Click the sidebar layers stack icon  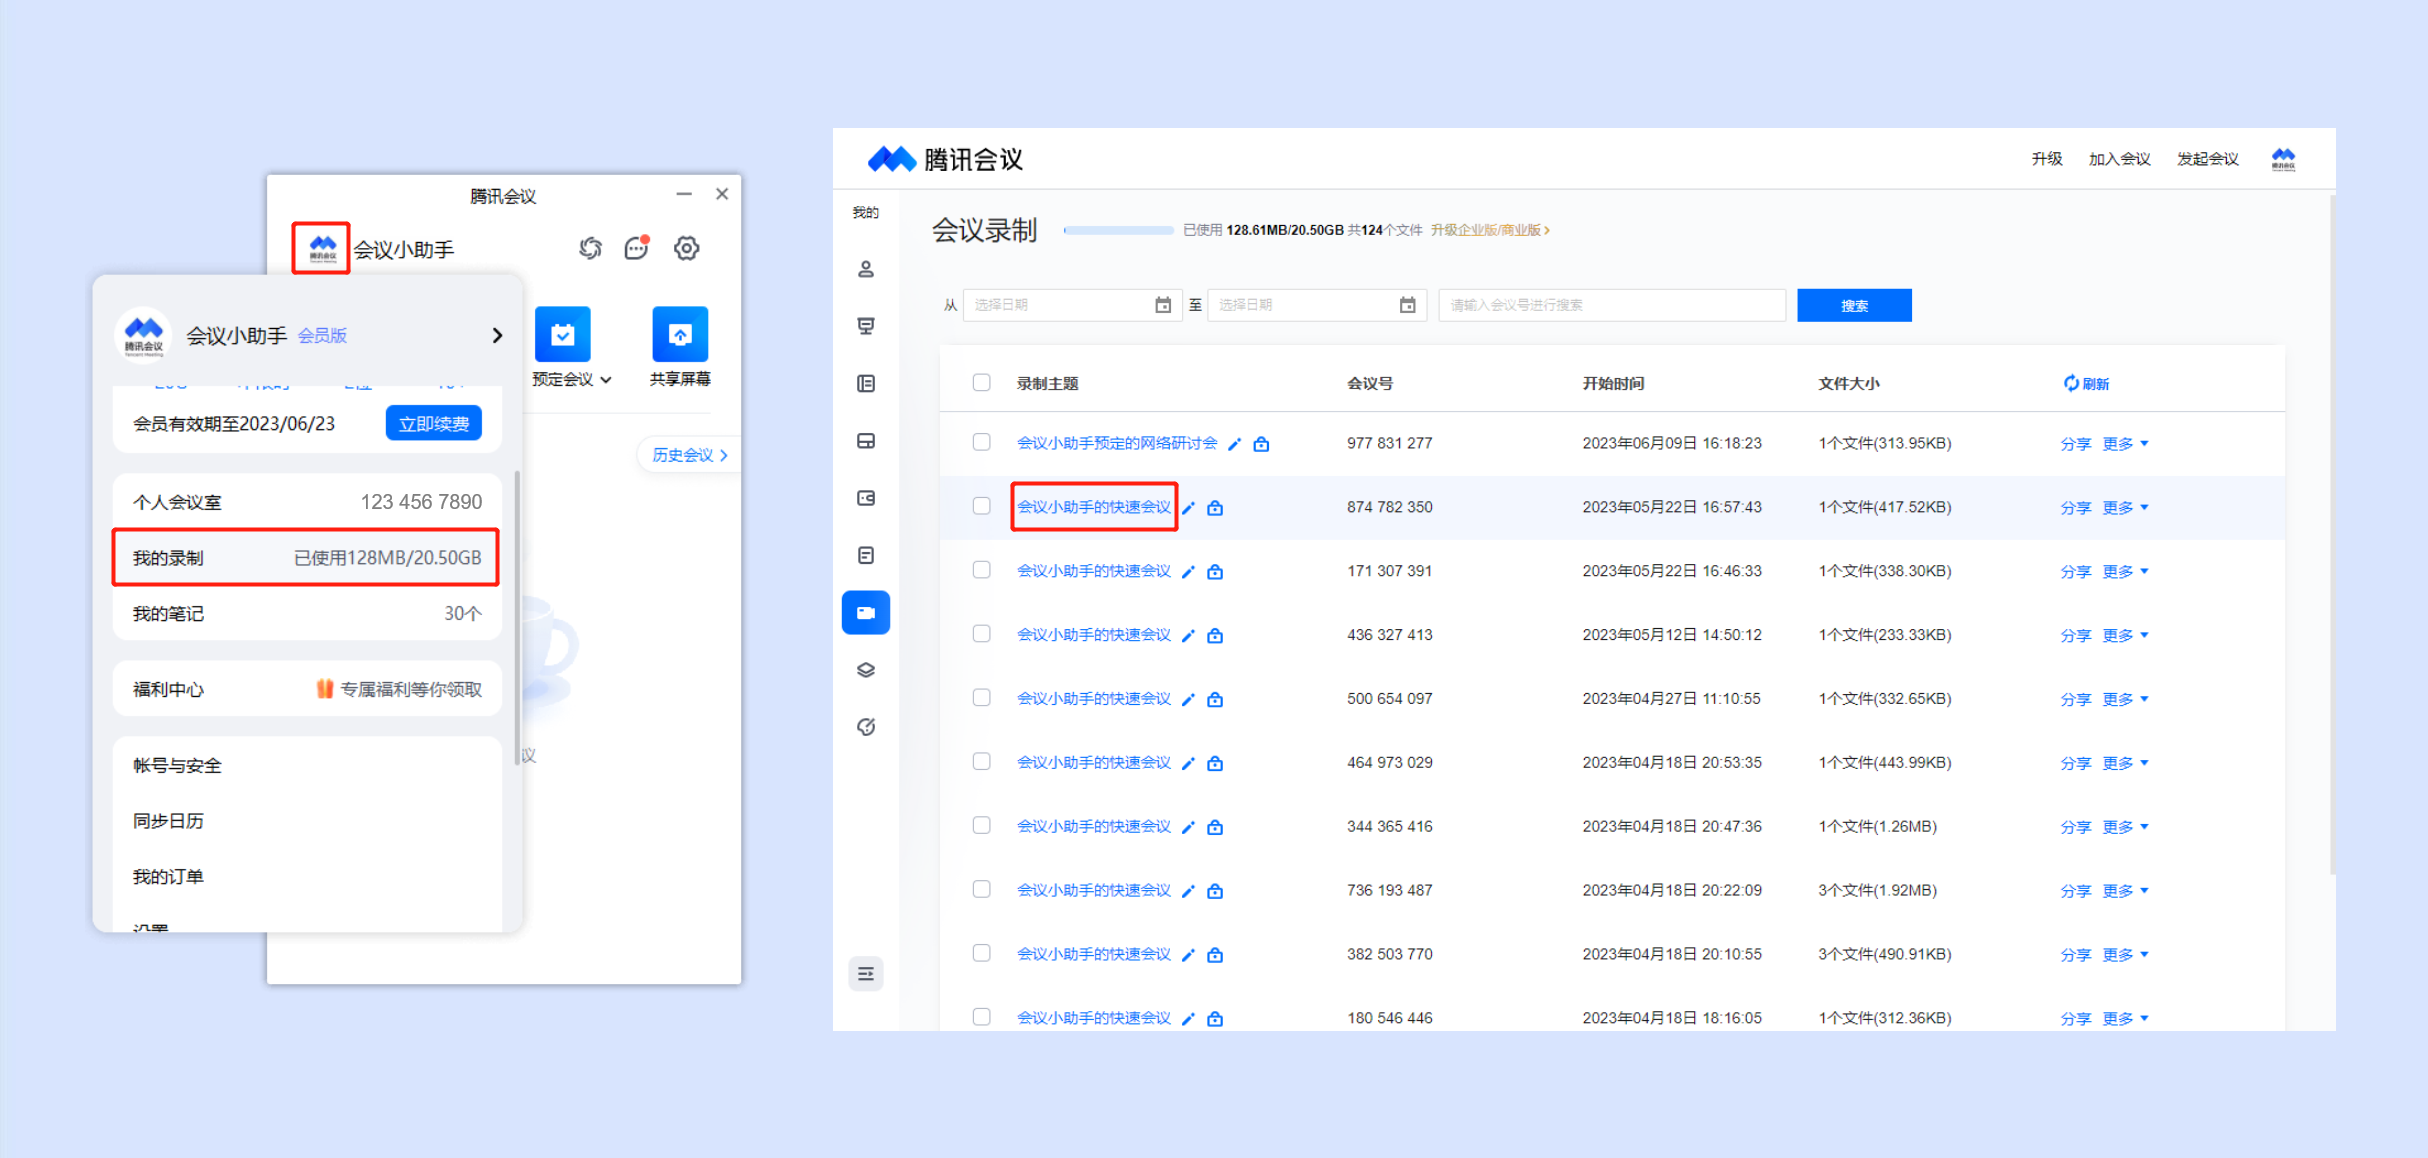coord(866,670)
